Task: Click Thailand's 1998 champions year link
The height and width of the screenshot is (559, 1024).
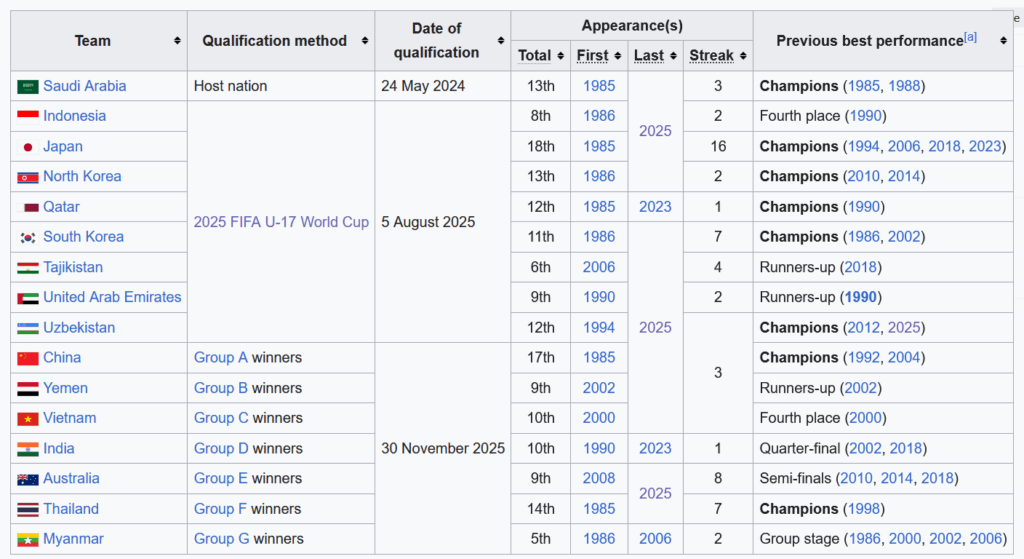Action: click(x=865, y=509)
